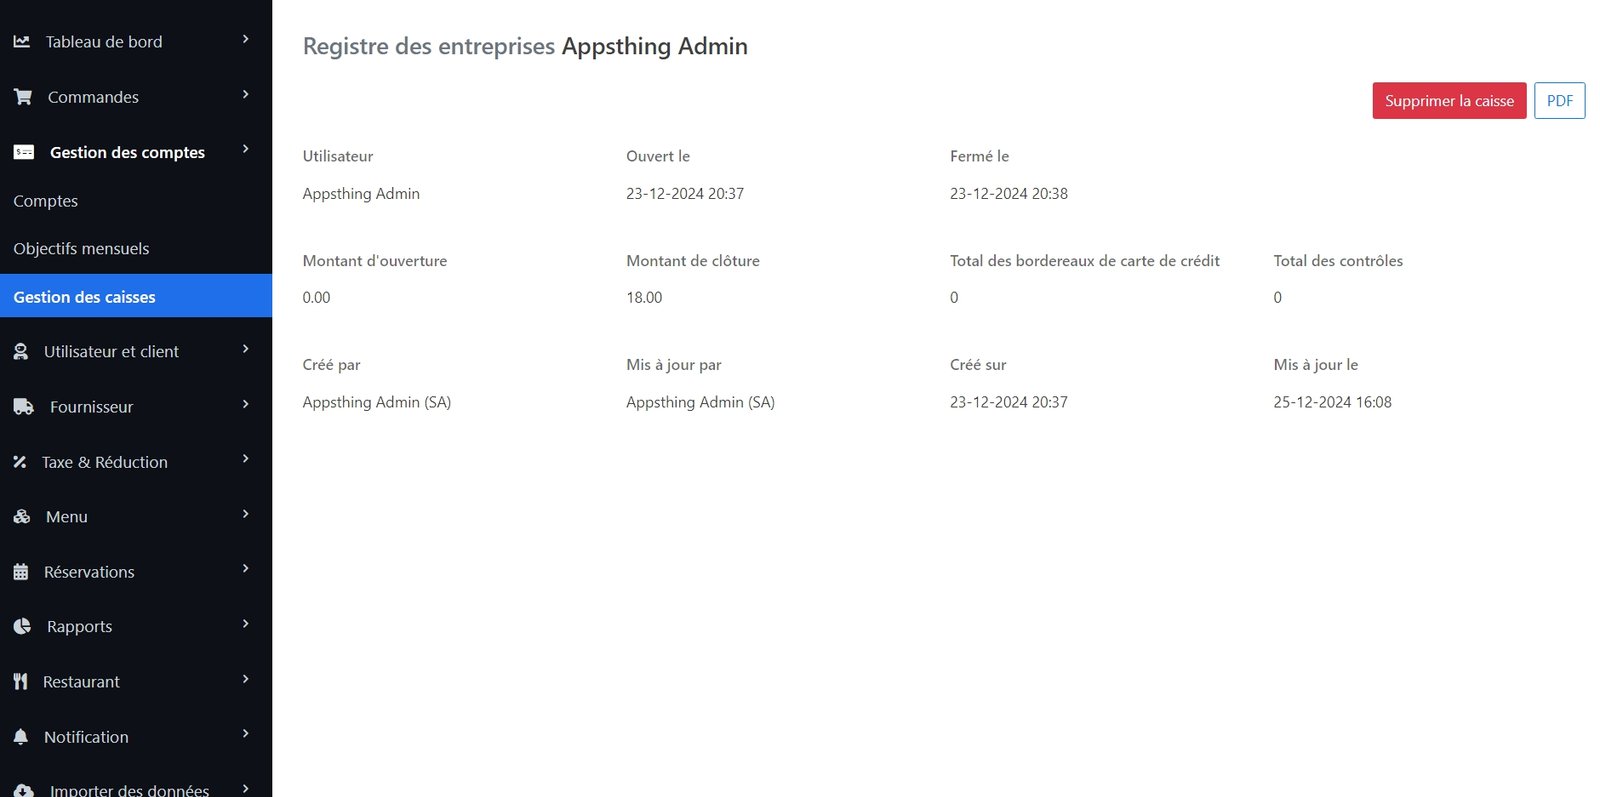This screenshot has height=797, width=1600.
Task: Click the Tableau de bord chart icon
Action: tap(21, 42)
